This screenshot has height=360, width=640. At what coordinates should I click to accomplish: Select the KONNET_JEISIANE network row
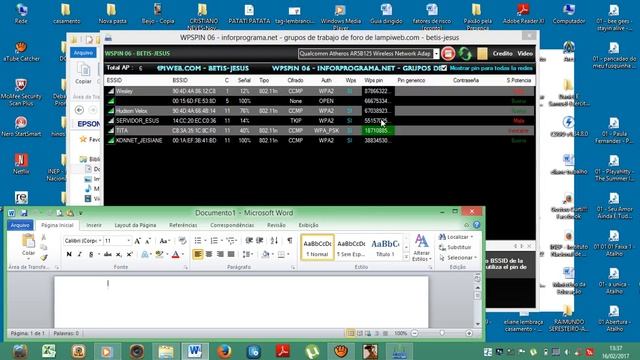click(x=319, y=140)
